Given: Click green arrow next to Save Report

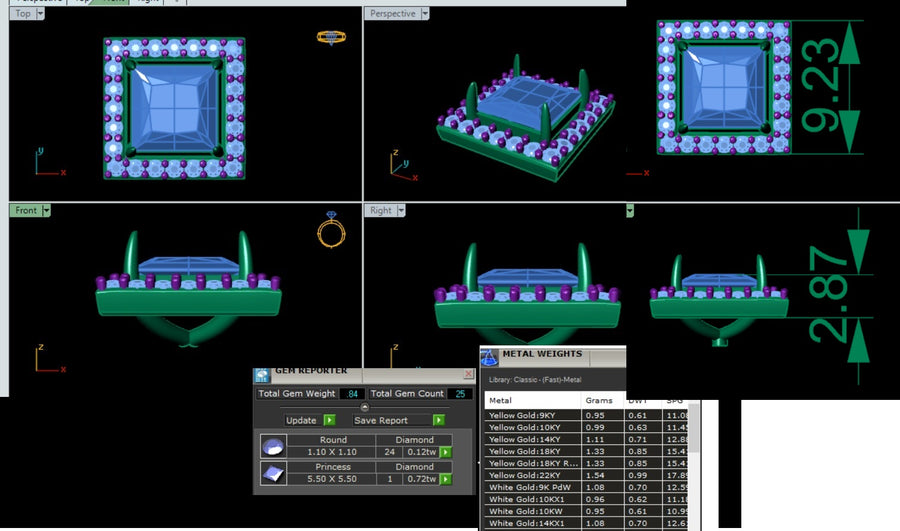Looking at the screenshot, I should (x=439, y=420).
